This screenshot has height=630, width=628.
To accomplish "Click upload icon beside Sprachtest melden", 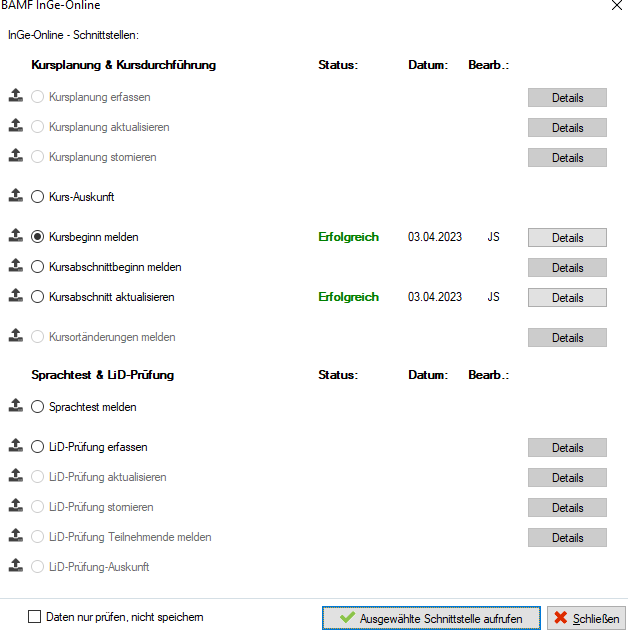I will [16, 405].
